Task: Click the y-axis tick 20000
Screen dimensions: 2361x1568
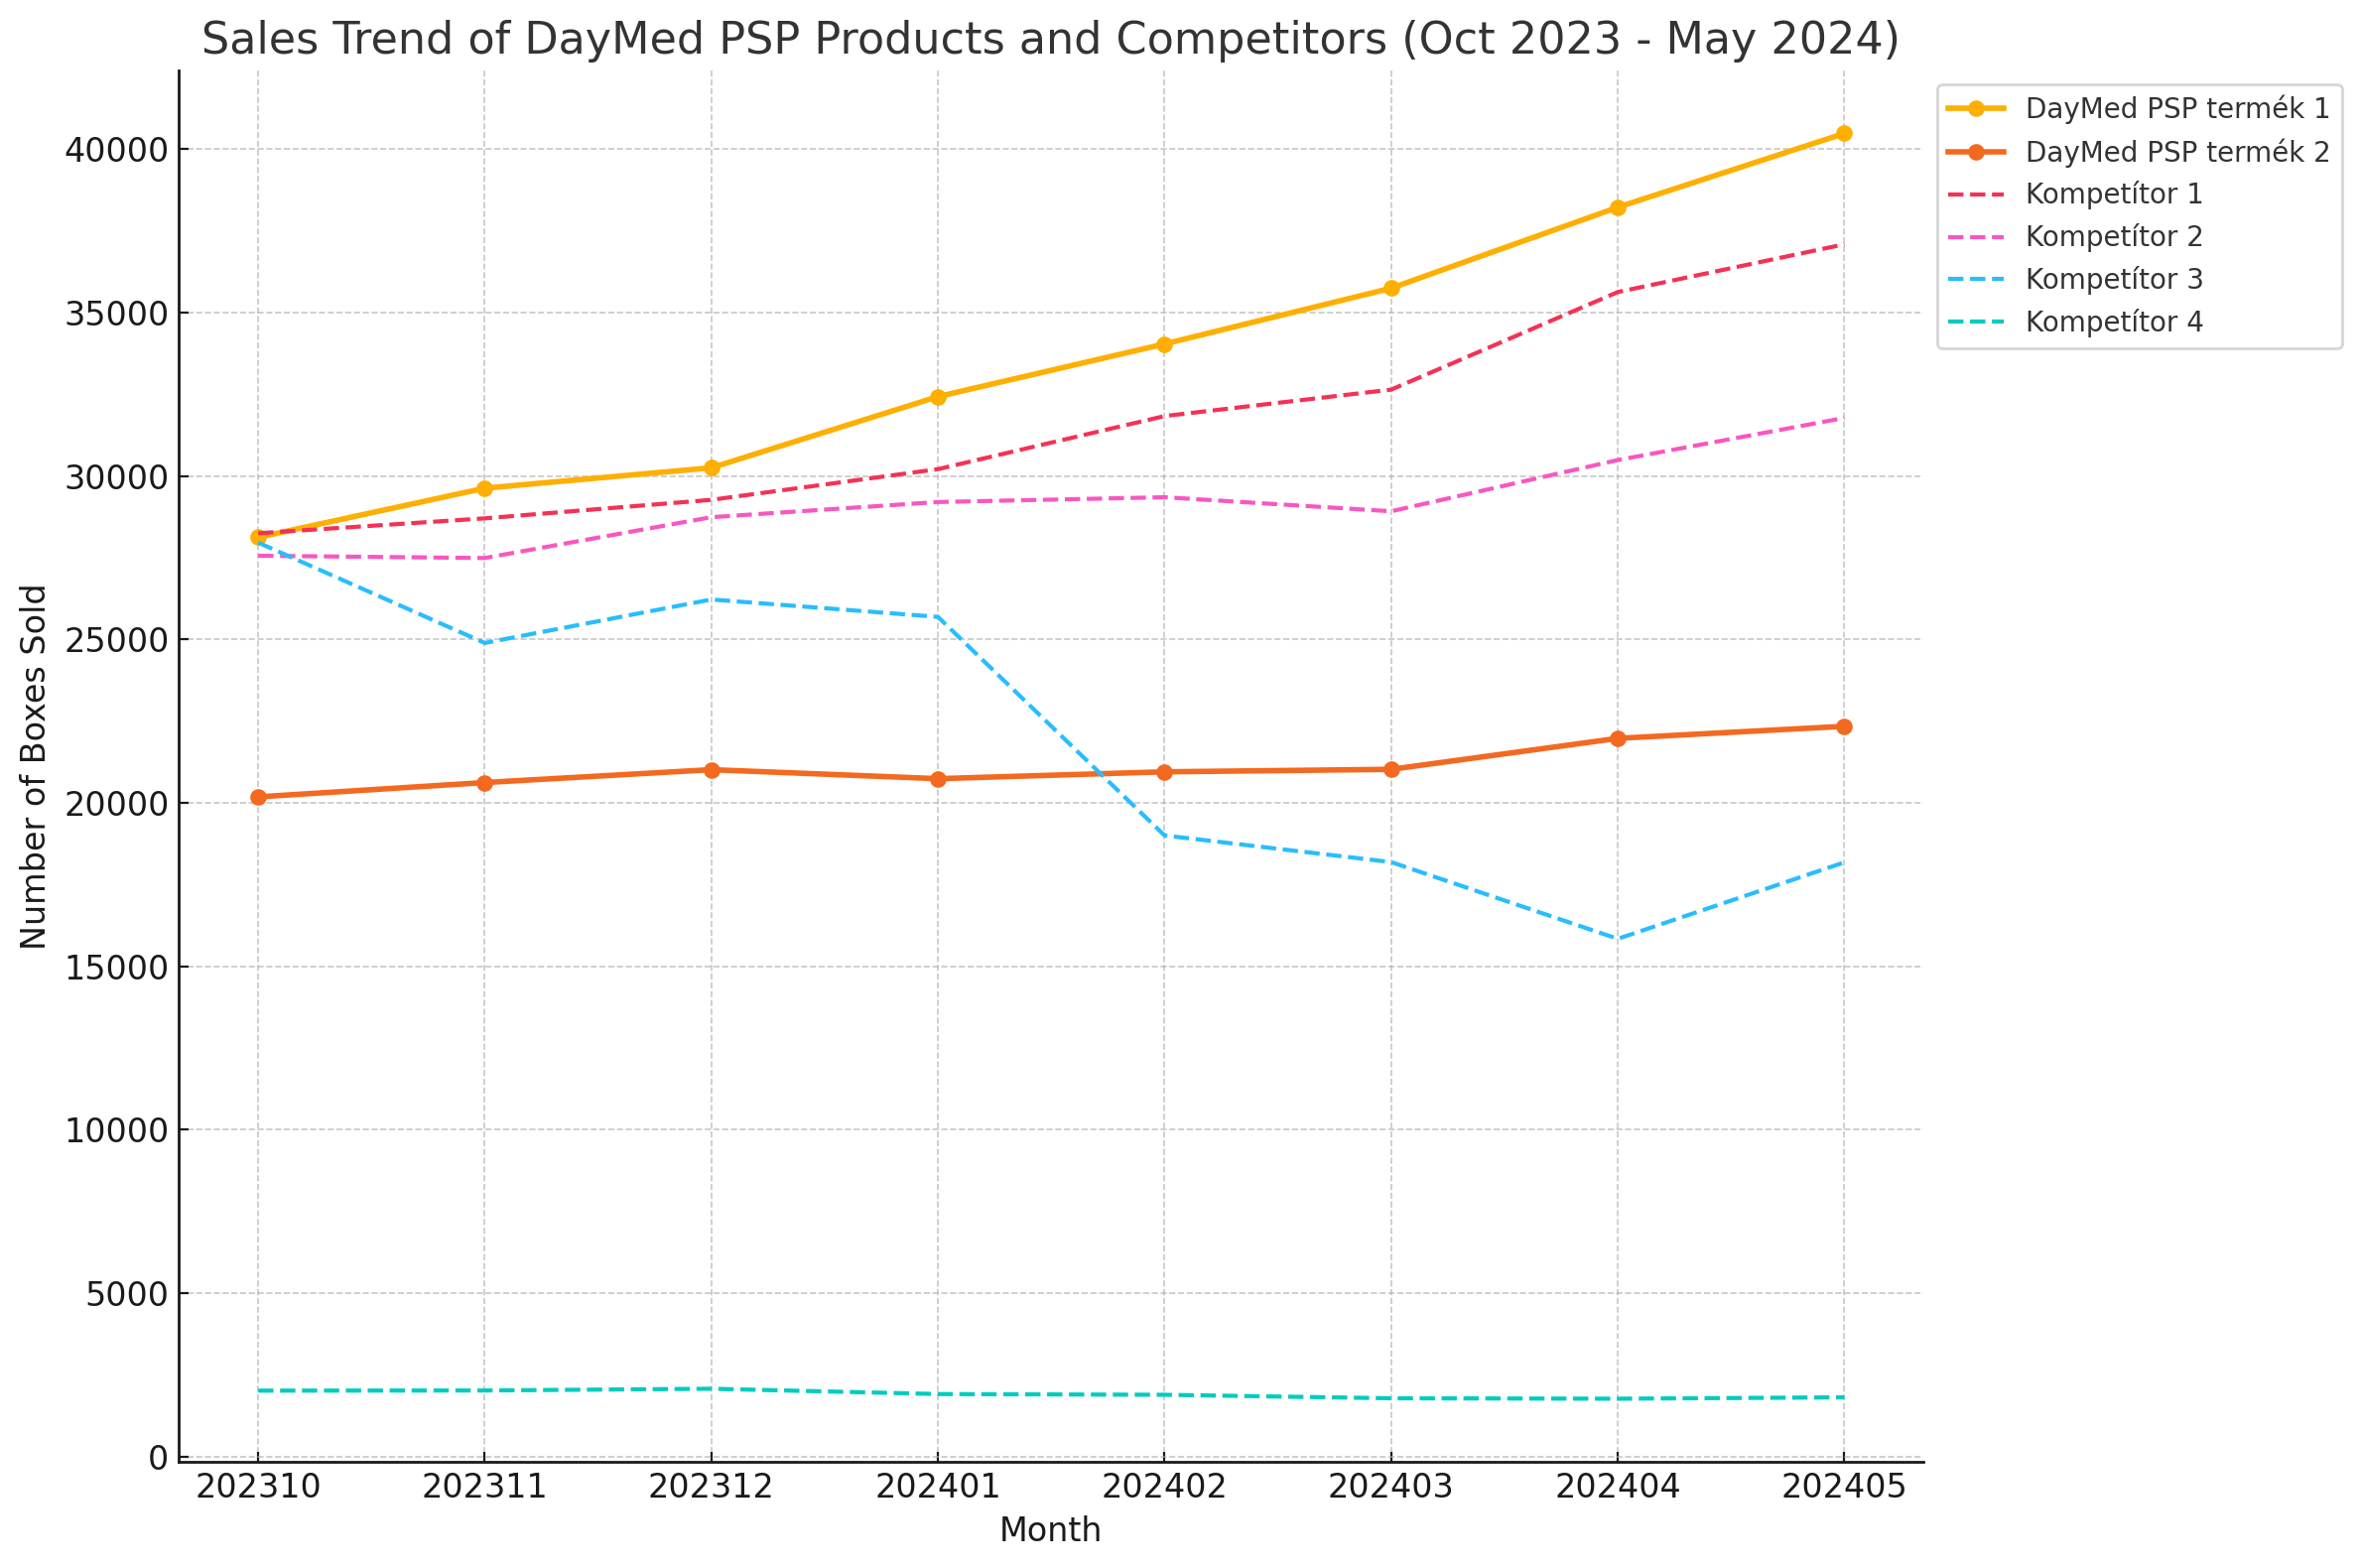Action: click(x=116, y=805)
